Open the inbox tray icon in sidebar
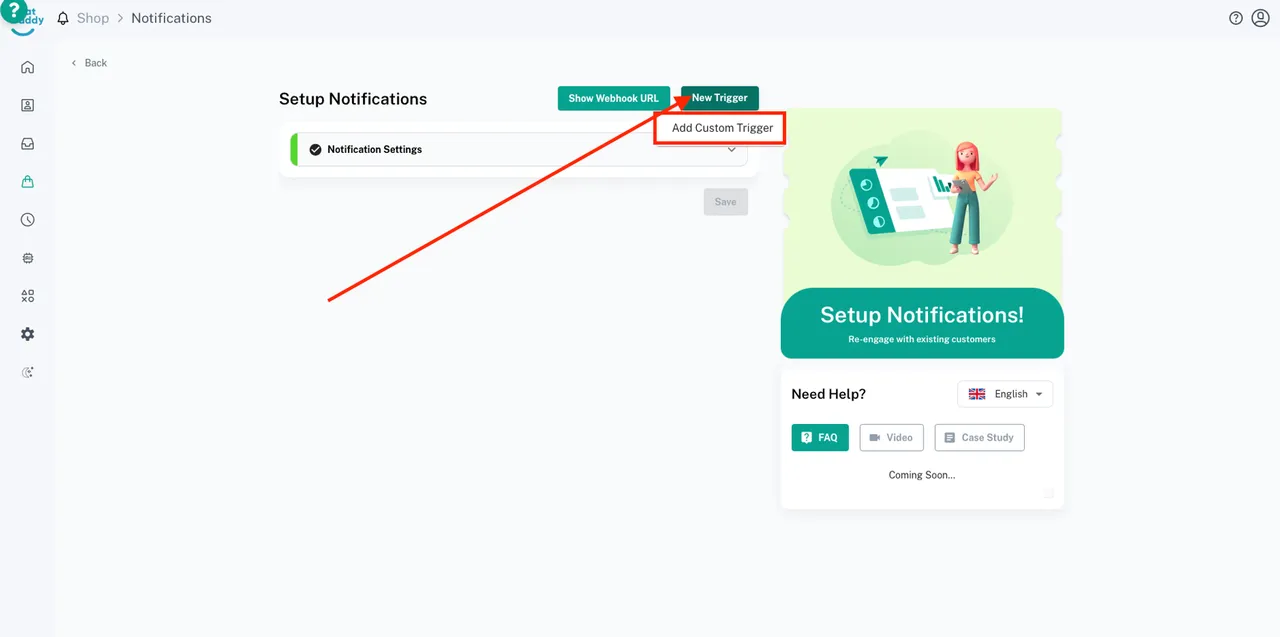Screen dimensions: 1280x637 pos(28,144)
